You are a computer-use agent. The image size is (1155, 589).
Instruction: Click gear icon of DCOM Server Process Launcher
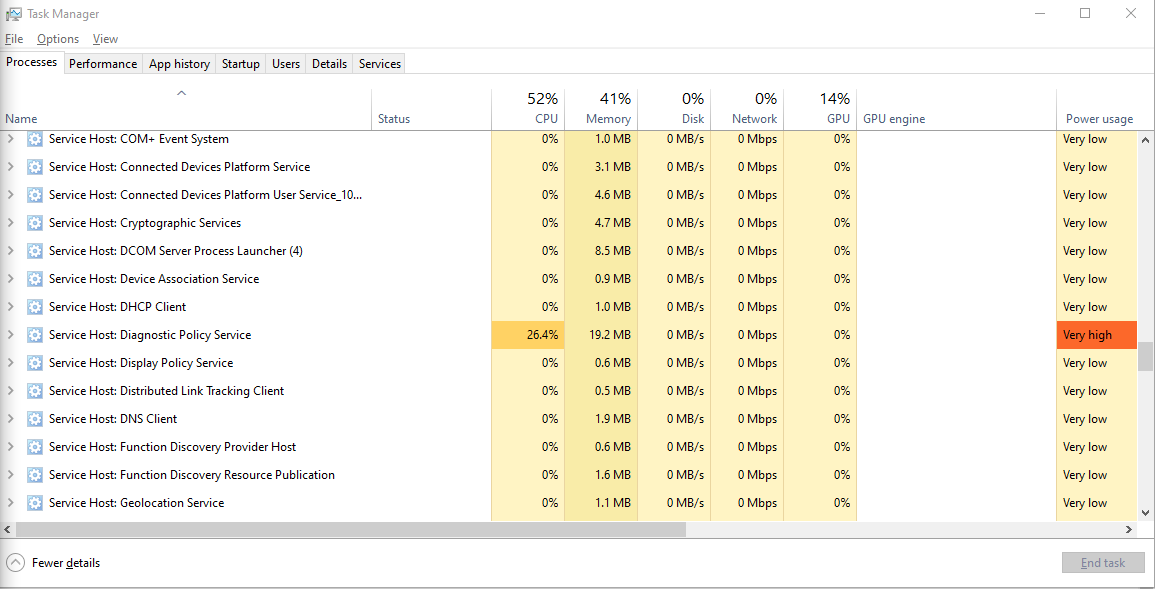[x=35, y=251]
